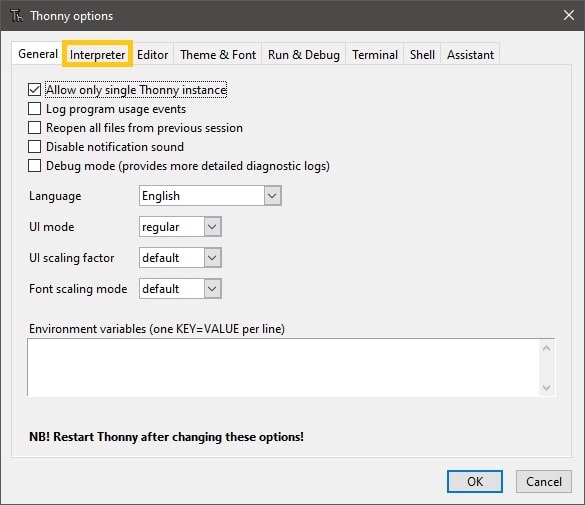Click the Restart Thonny notice text

166,437
